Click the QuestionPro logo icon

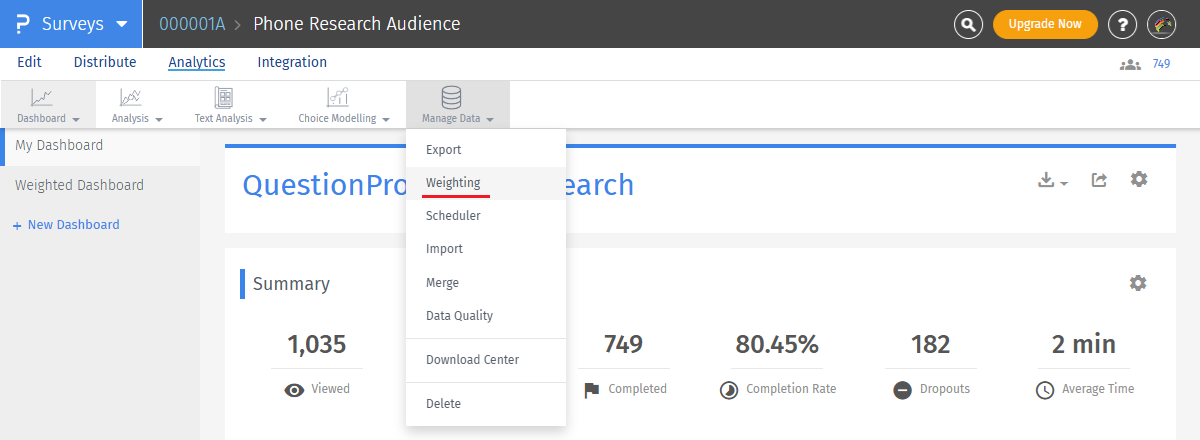point(21,24)
